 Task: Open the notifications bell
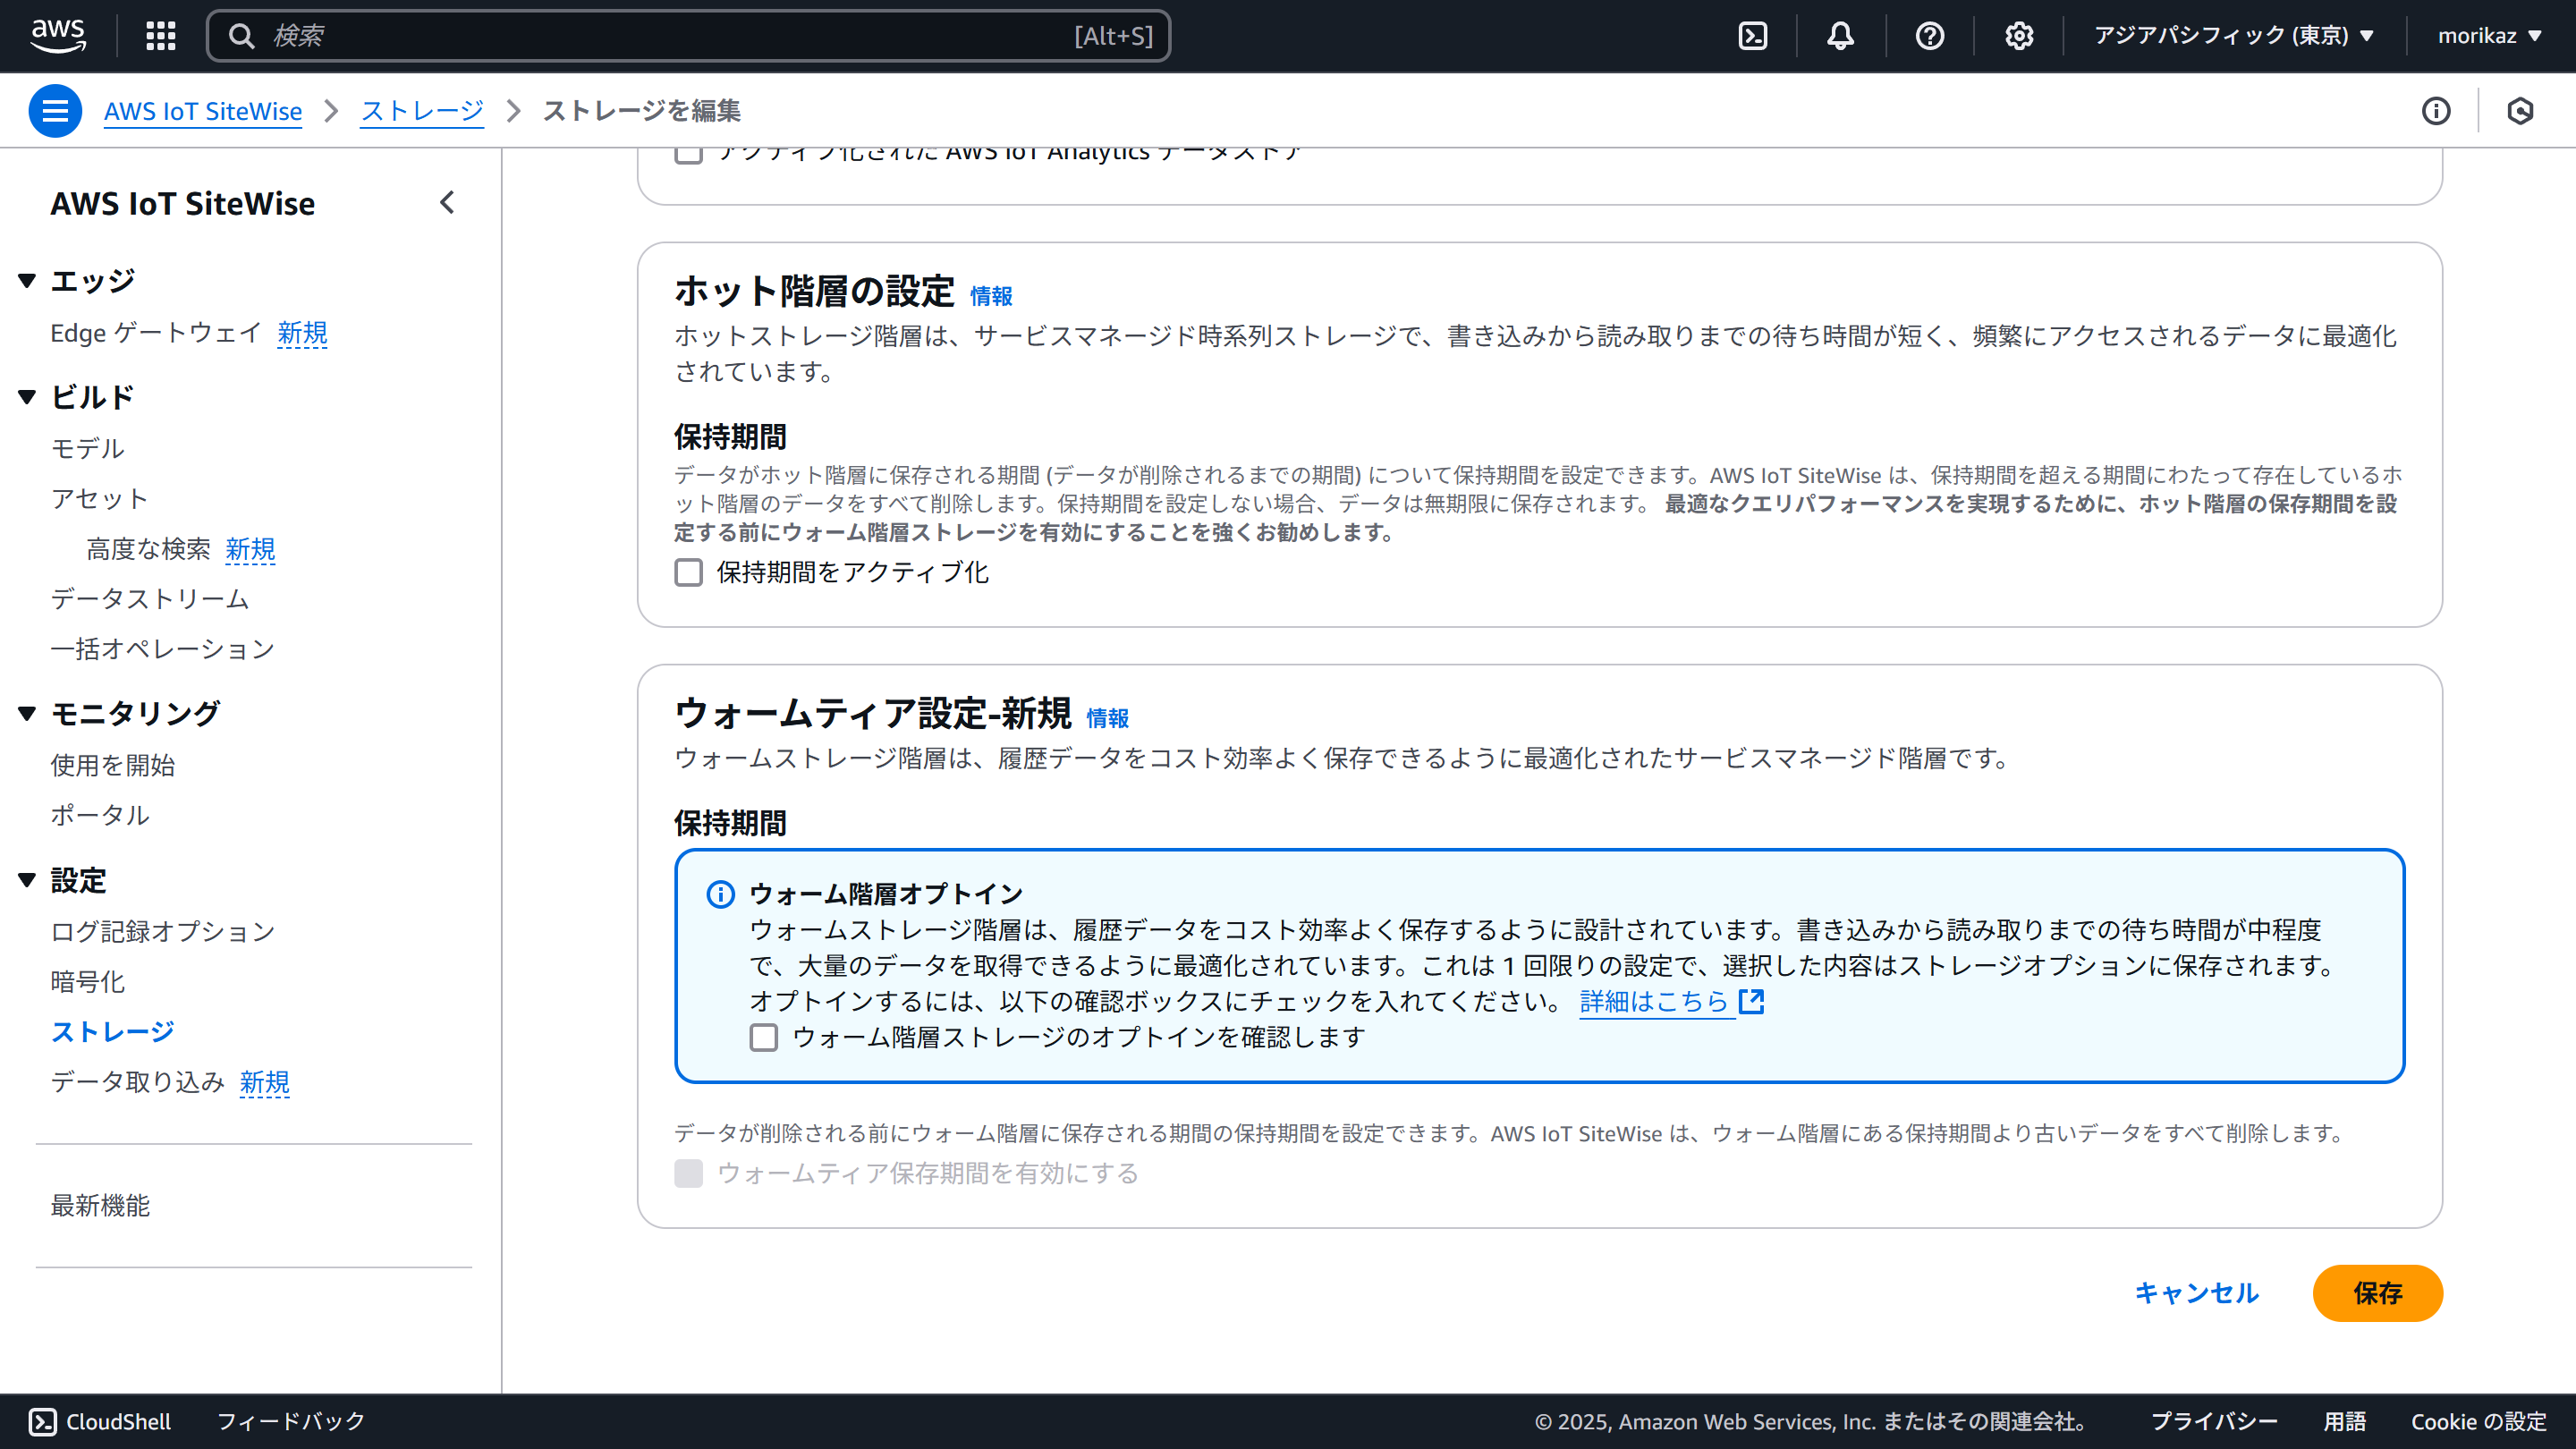[1840, 36]
